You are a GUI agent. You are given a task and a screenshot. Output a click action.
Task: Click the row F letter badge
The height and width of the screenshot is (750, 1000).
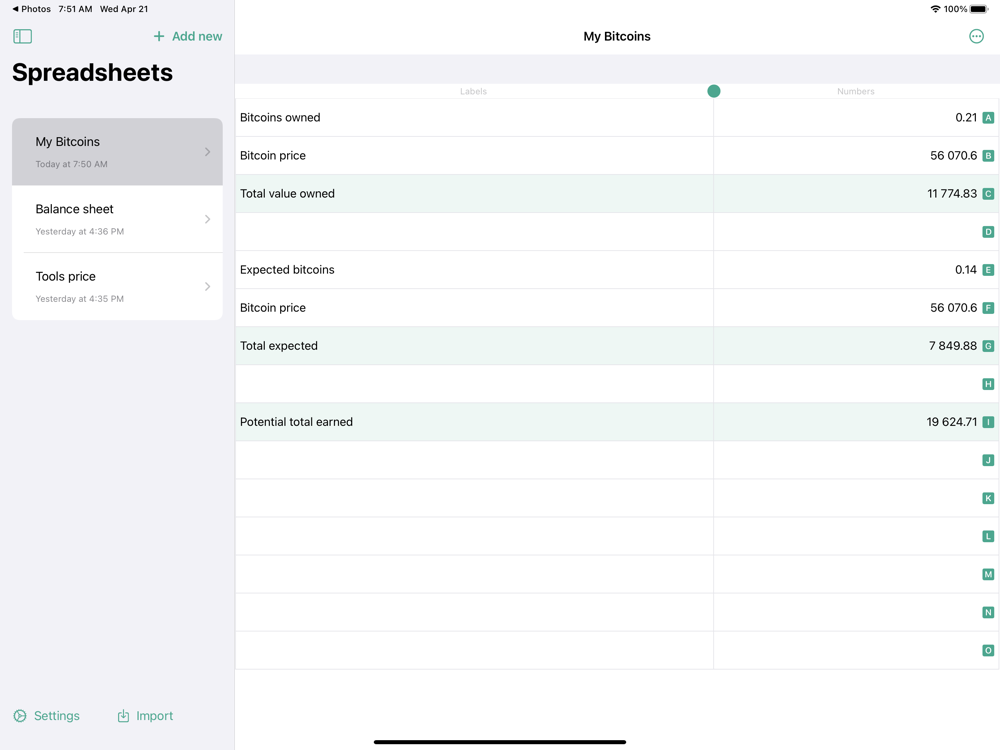click(x=988, y=308)
